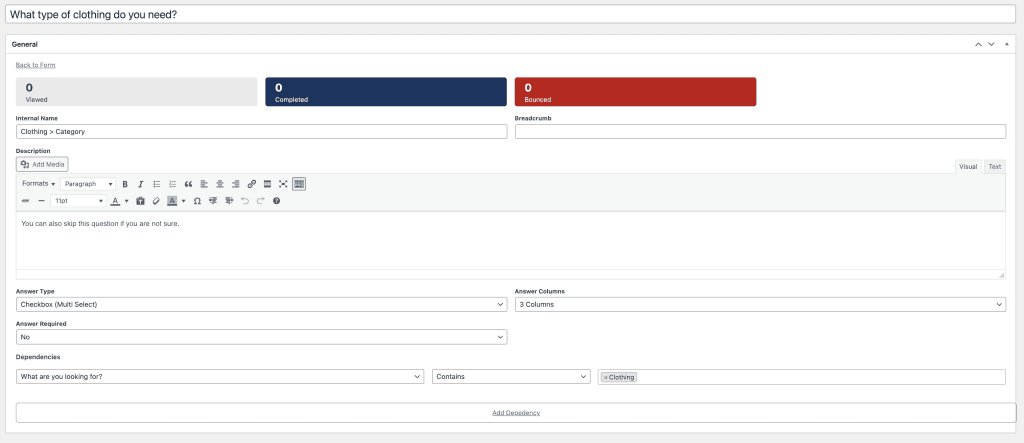Apply the background color
Viewport: 1024px width, 443px height.
pyautogui.click(x=172, y=201)
